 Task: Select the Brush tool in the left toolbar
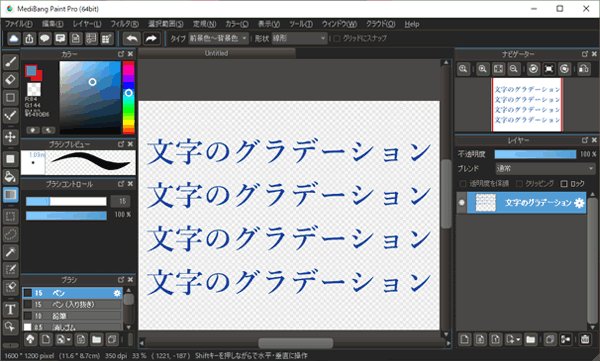[10, 62]
